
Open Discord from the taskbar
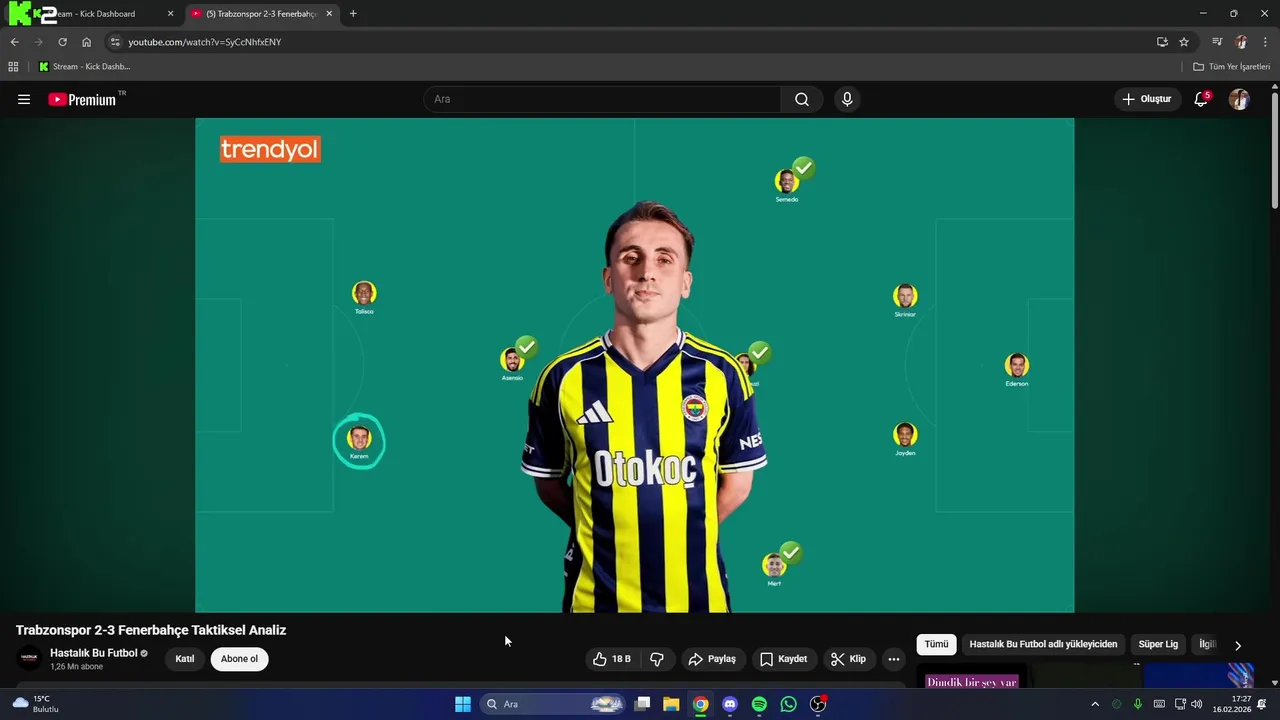[730, 704]
